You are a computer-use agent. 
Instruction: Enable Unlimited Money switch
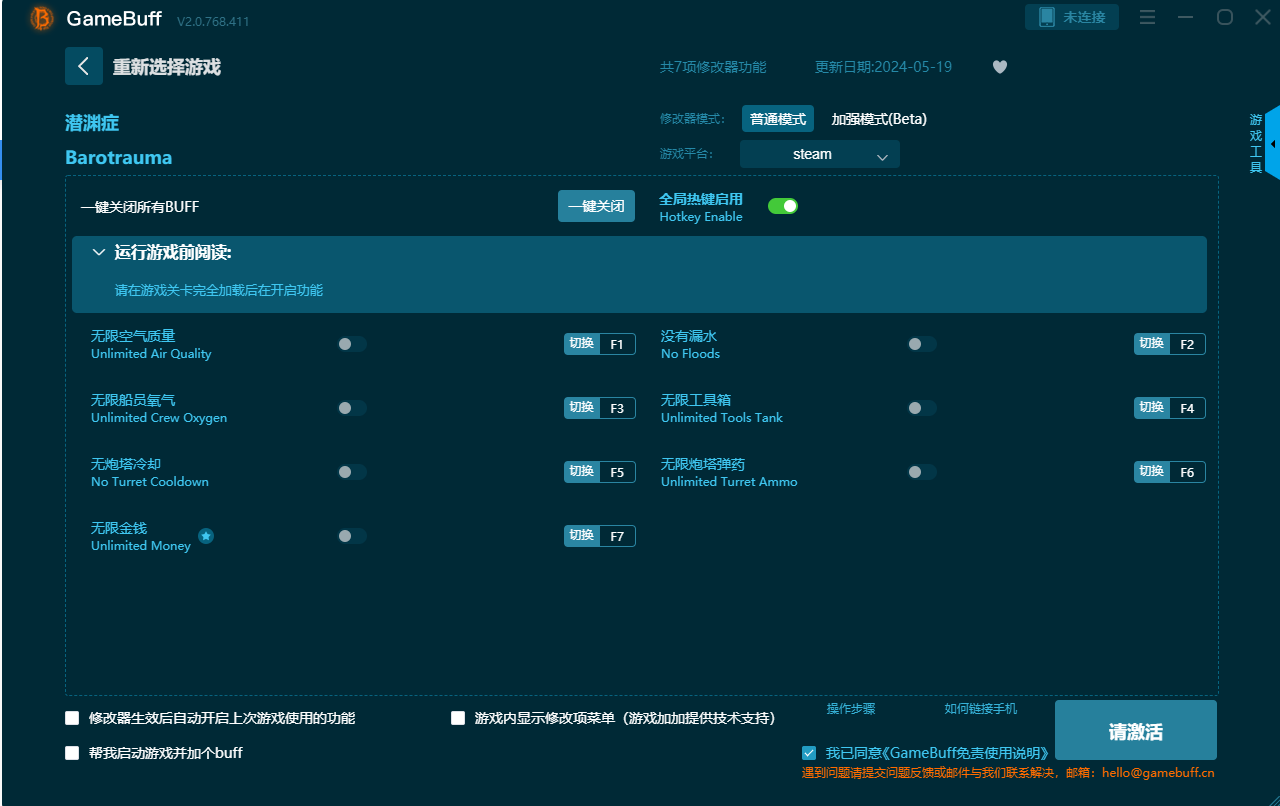coord(352,536)
